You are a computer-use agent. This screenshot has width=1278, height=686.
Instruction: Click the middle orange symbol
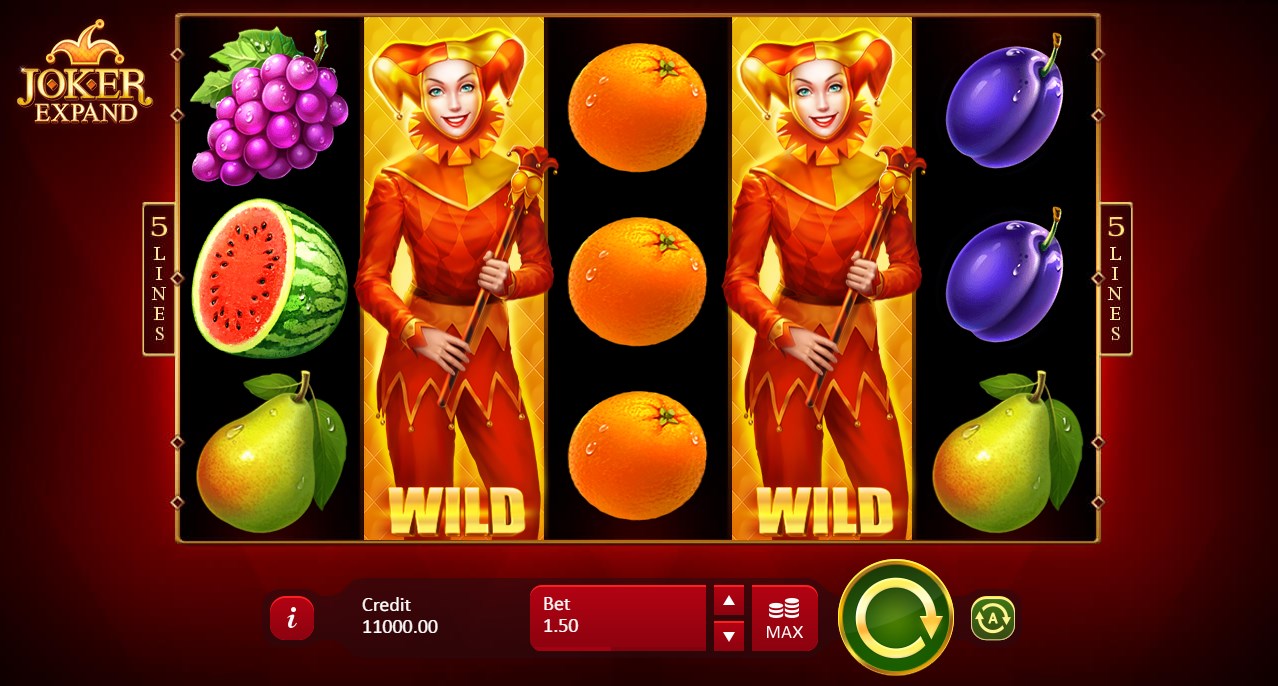(x=637, y=281)
